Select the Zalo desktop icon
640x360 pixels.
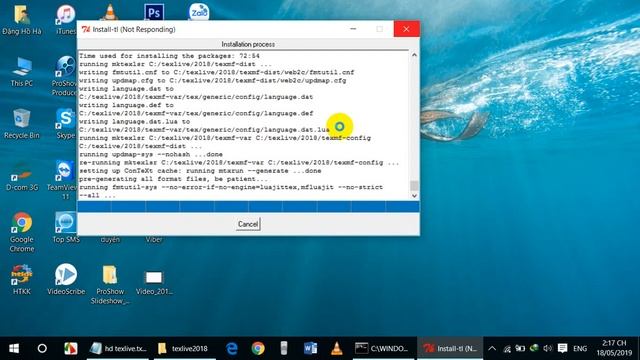199,12
